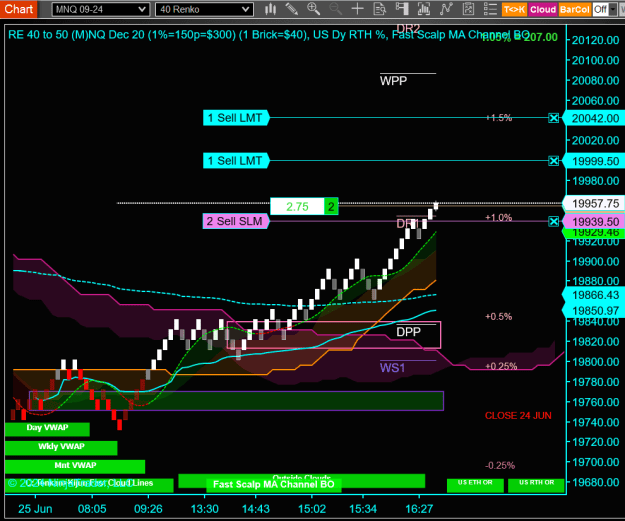This screenshot has height=521, width=625.
Task: Click the CLOSE 24 JUN text
Action: click(x=518, y=415)
